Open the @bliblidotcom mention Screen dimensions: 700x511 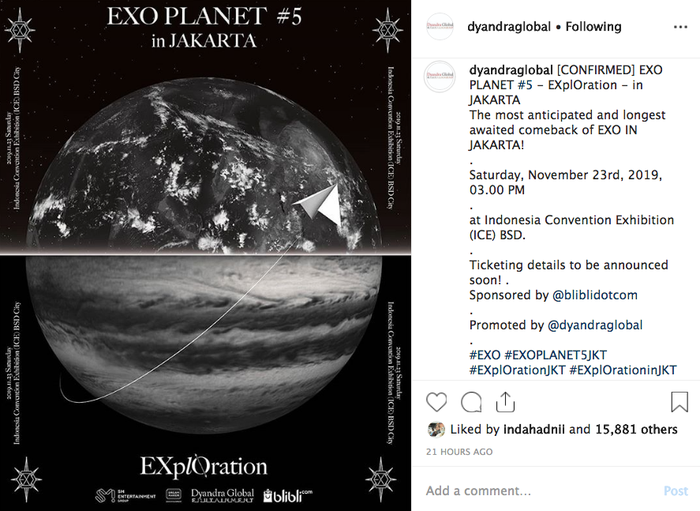[595, 295]
